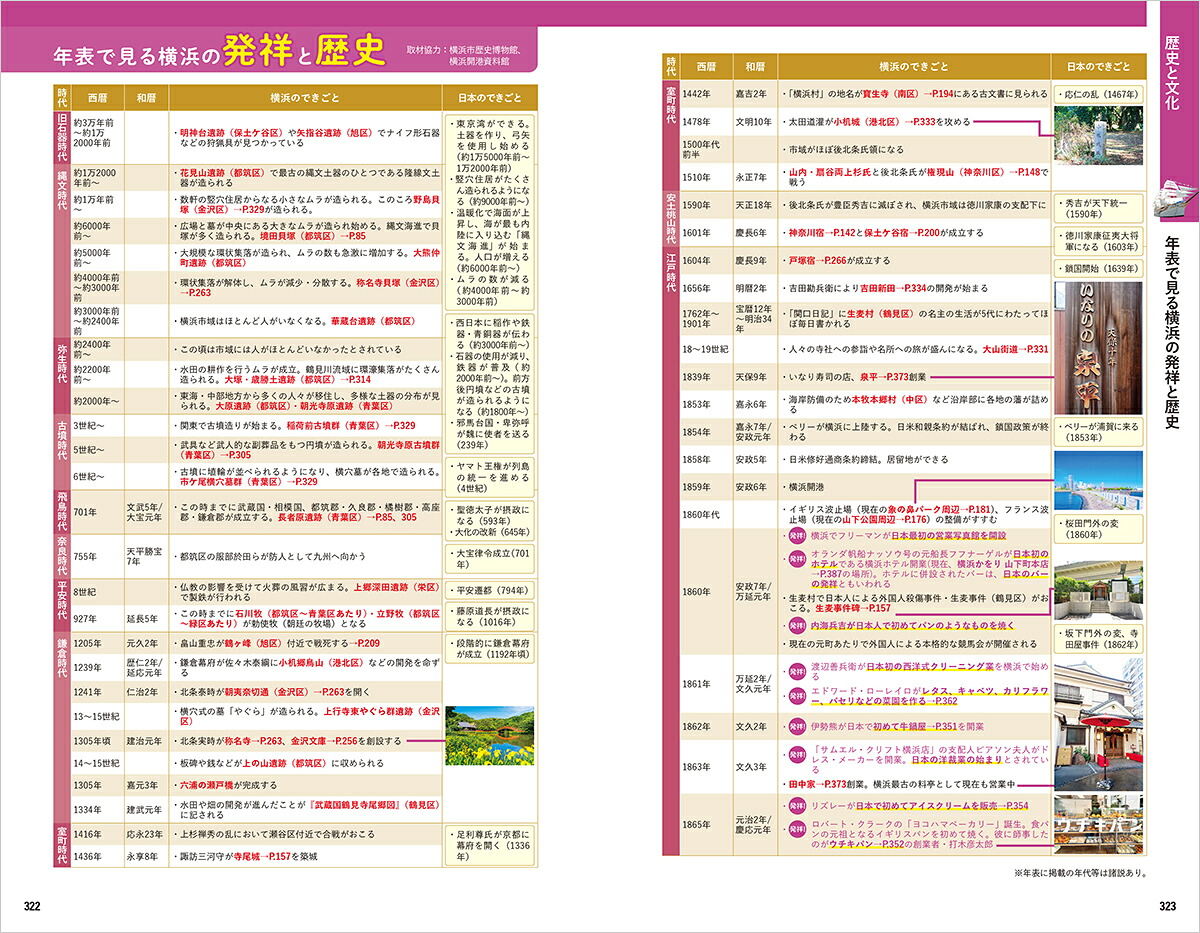Select the 鎌倉時代 era label
Image resolution: width=1200 pixels, height=933 pixels.
[x=62, y=657]
